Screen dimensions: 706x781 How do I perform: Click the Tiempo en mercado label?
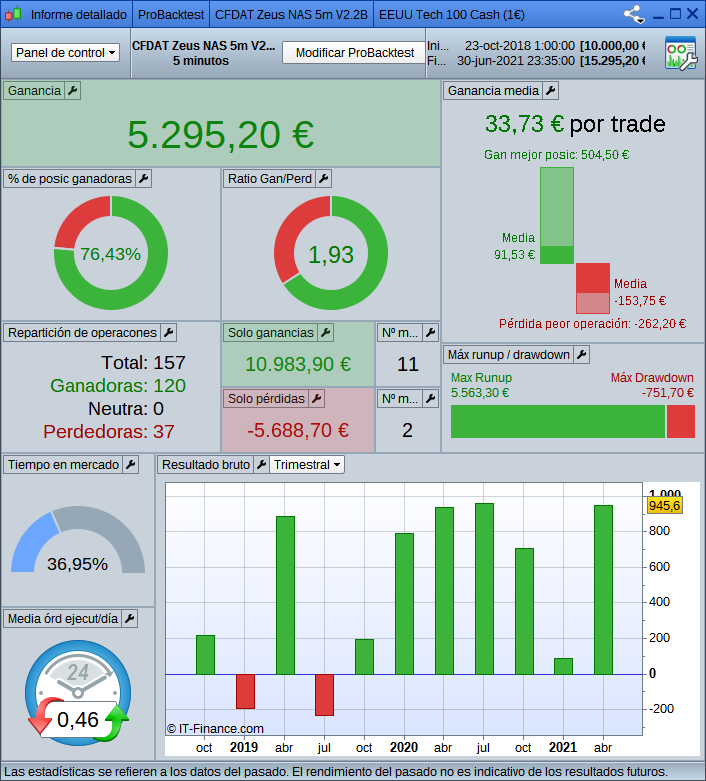click(63, 464)
